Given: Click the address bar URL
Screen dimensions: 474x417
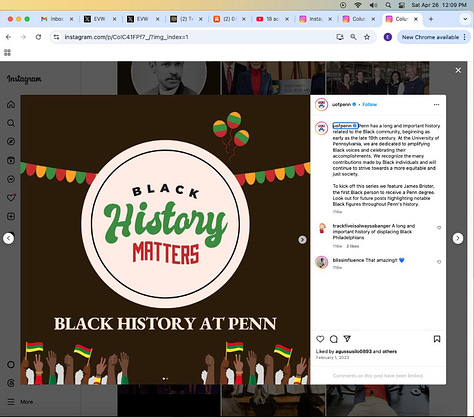Looking at the screenshot, I should [x=127, y=37].
